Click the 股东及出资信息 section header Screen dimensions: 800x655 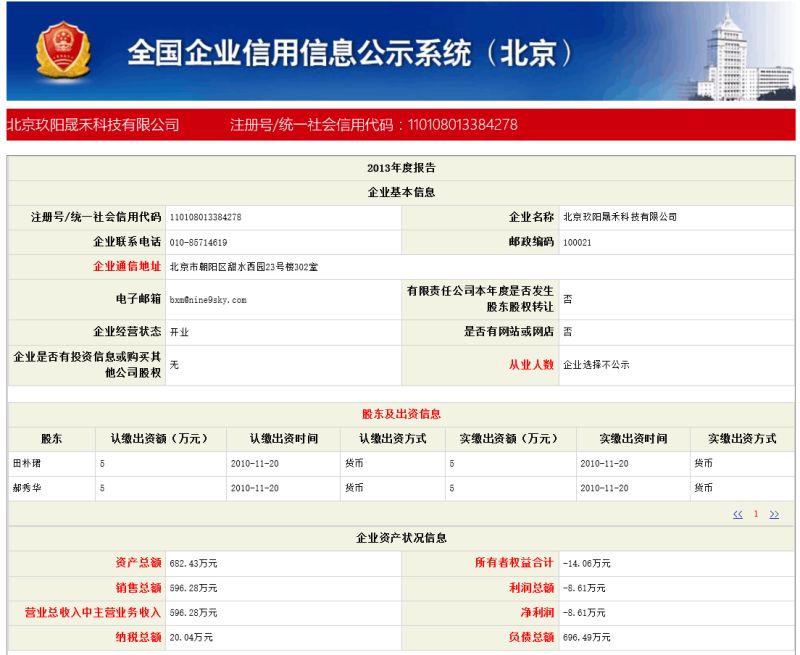(401, 414)
